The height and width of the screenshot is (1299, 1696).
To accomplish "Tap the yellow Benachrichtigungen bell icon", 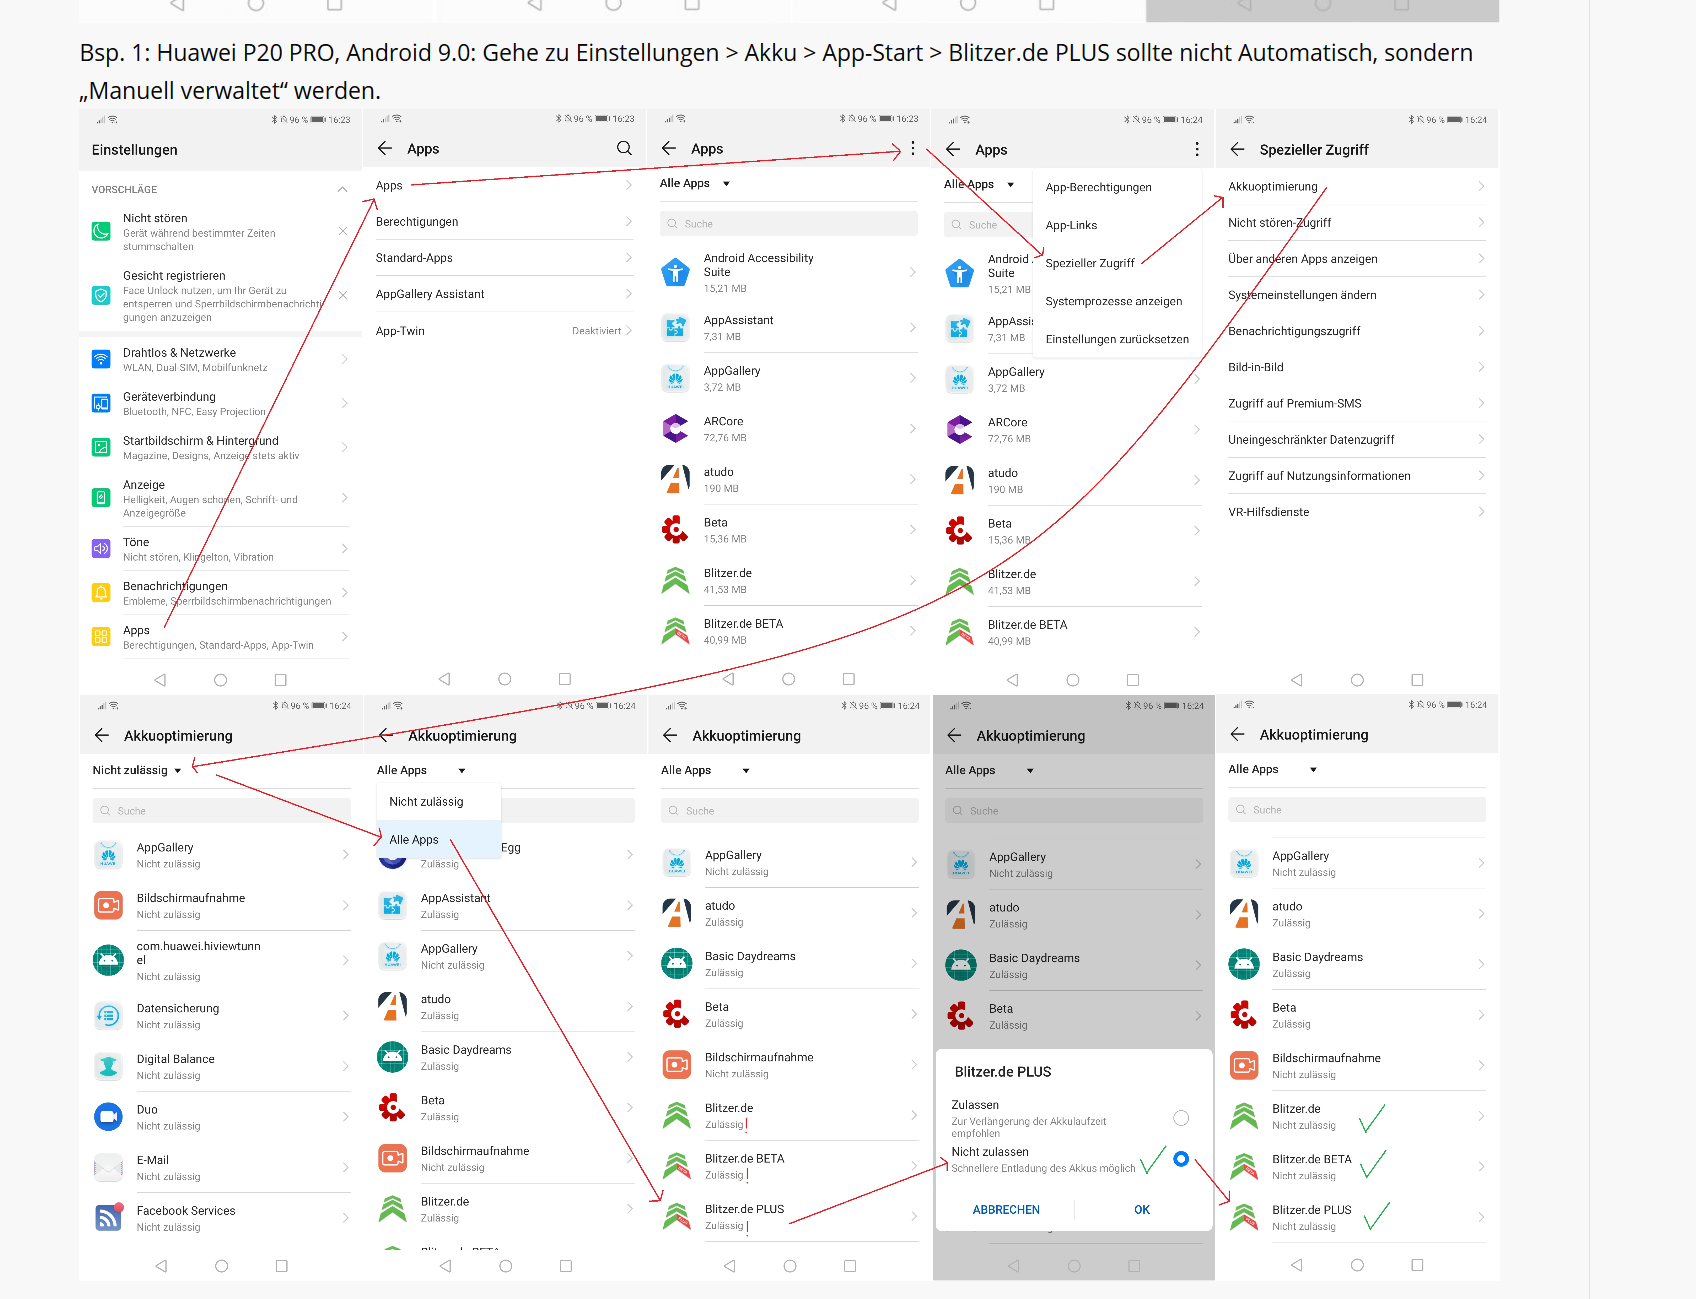I will point(101,592).
